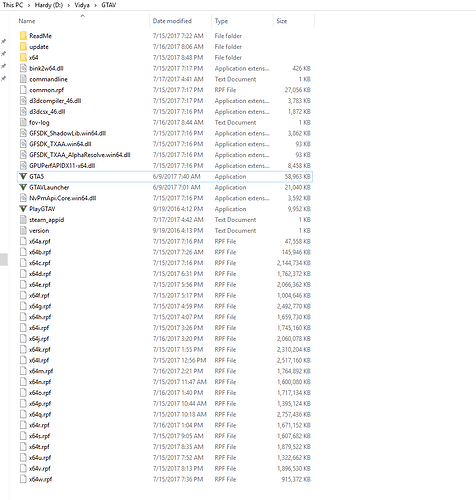This screenshot has height=500, width=476.
Task: Sort files by Size column
Action: pos(282,21)
